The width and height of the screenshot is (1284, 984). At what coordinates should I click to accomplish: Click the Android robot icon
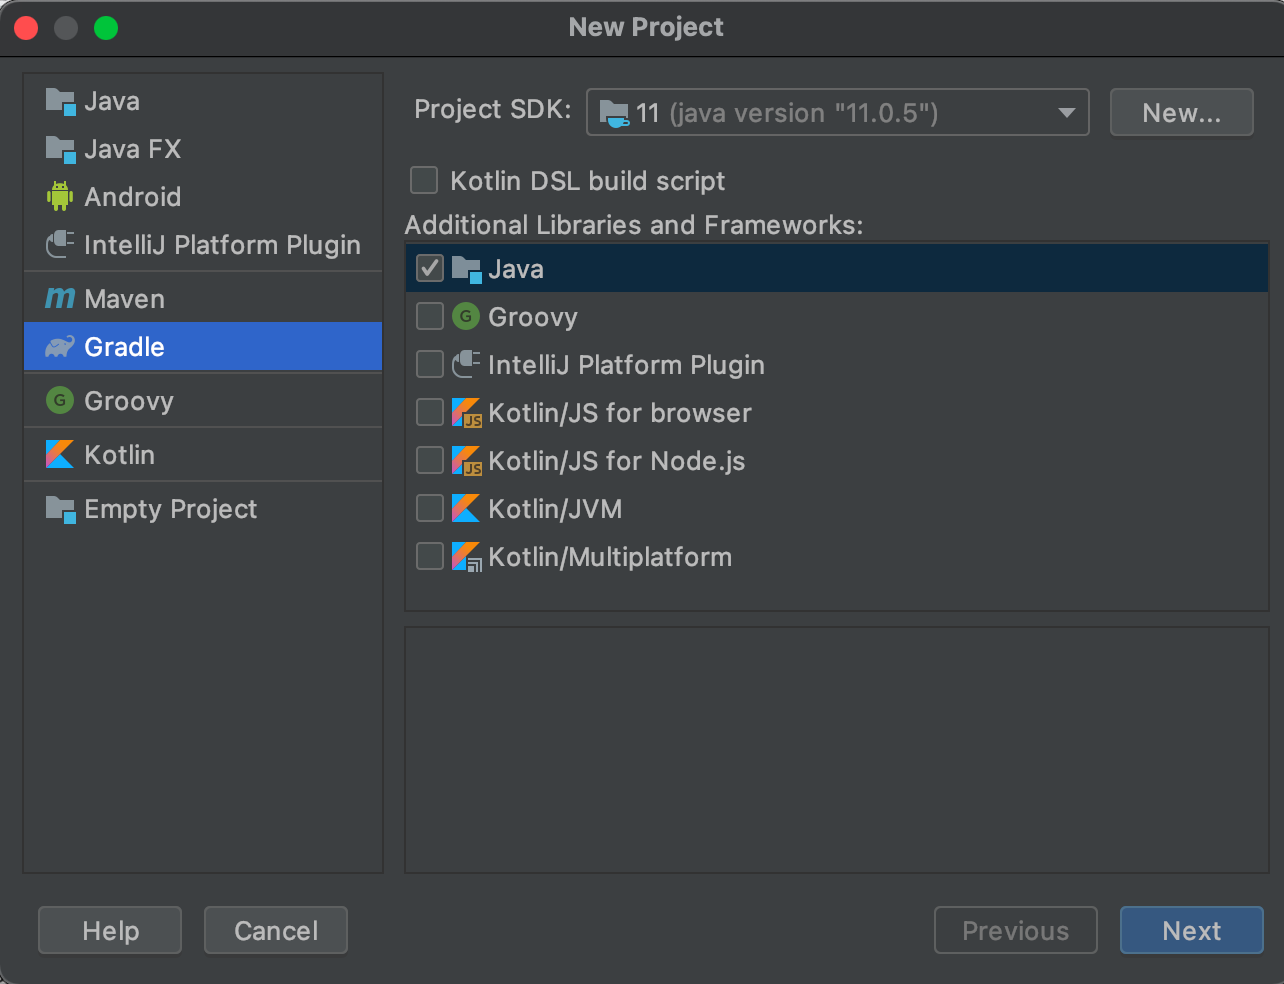pyautogui.click(x=60, y=196)
